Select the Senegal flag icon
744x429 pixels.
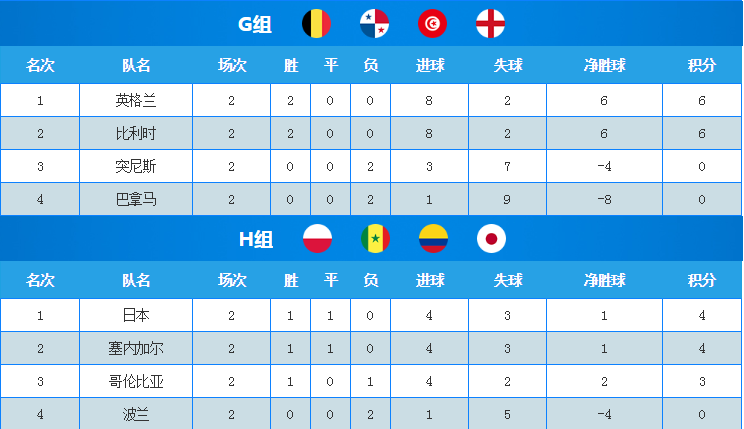click(x=375, y=239)
